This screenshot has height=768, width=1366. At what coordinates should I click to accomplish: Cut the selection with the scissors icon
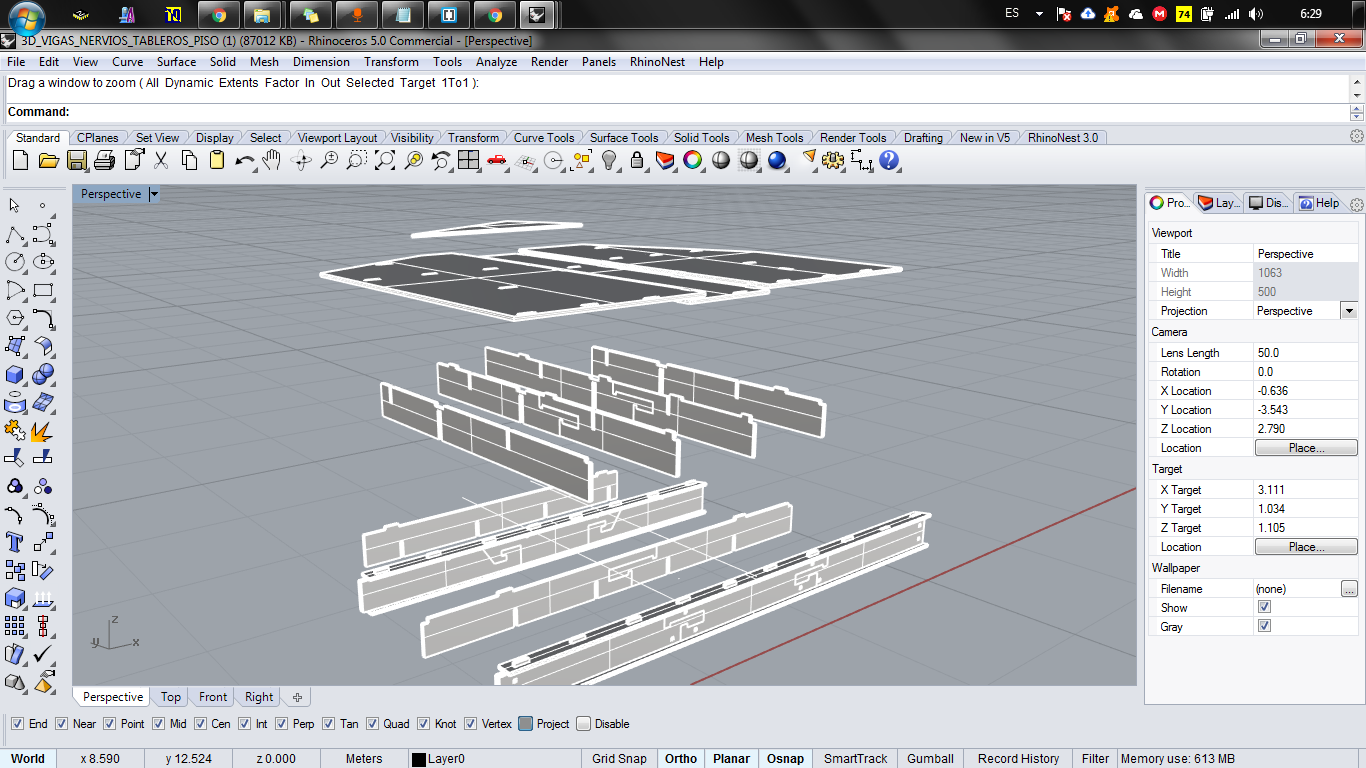[161, 160]
